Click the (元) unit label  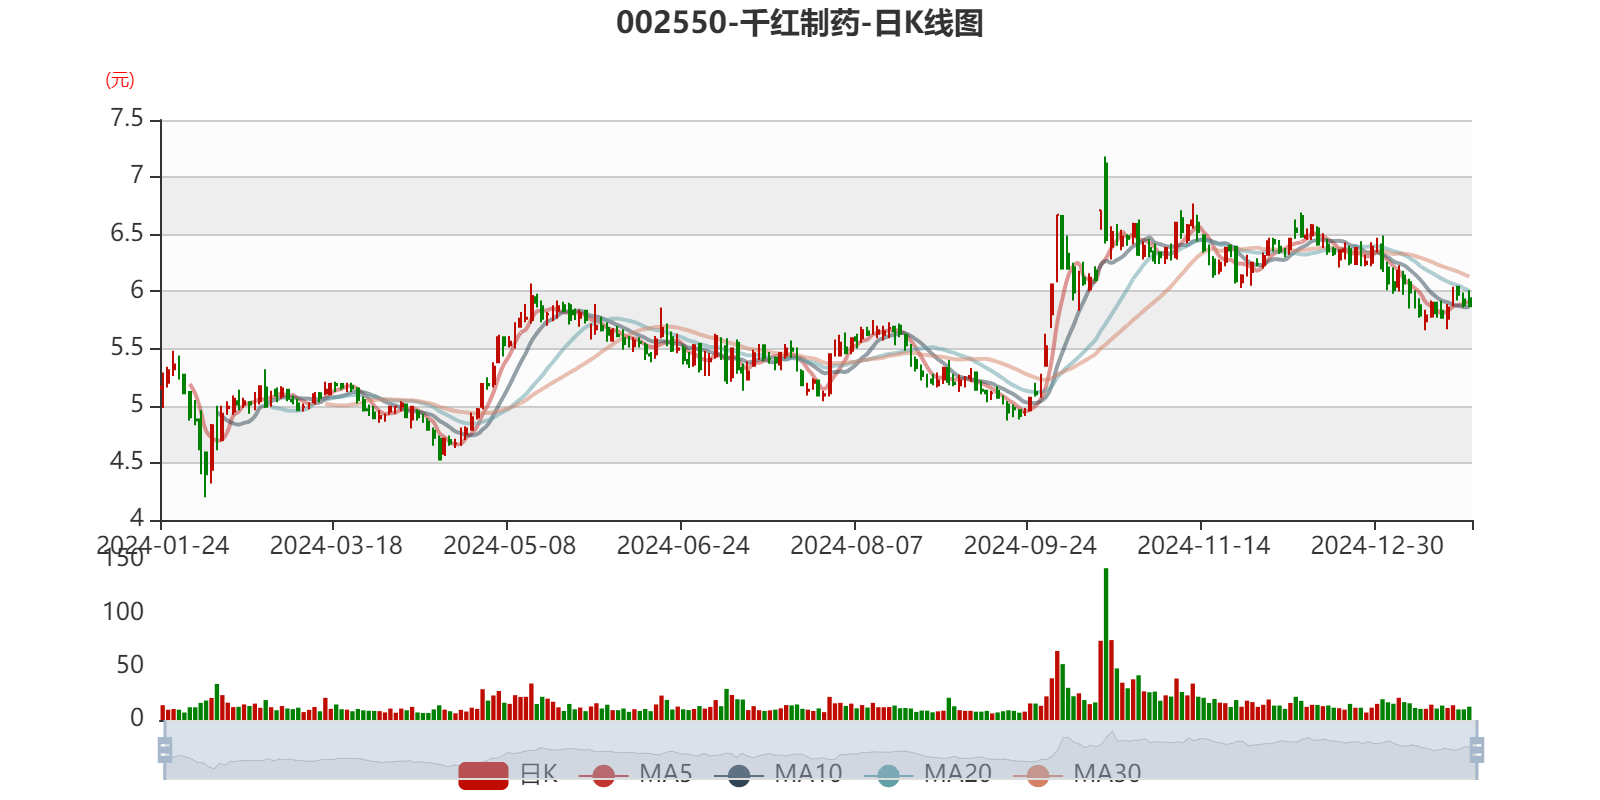click(x=120, y=80)
